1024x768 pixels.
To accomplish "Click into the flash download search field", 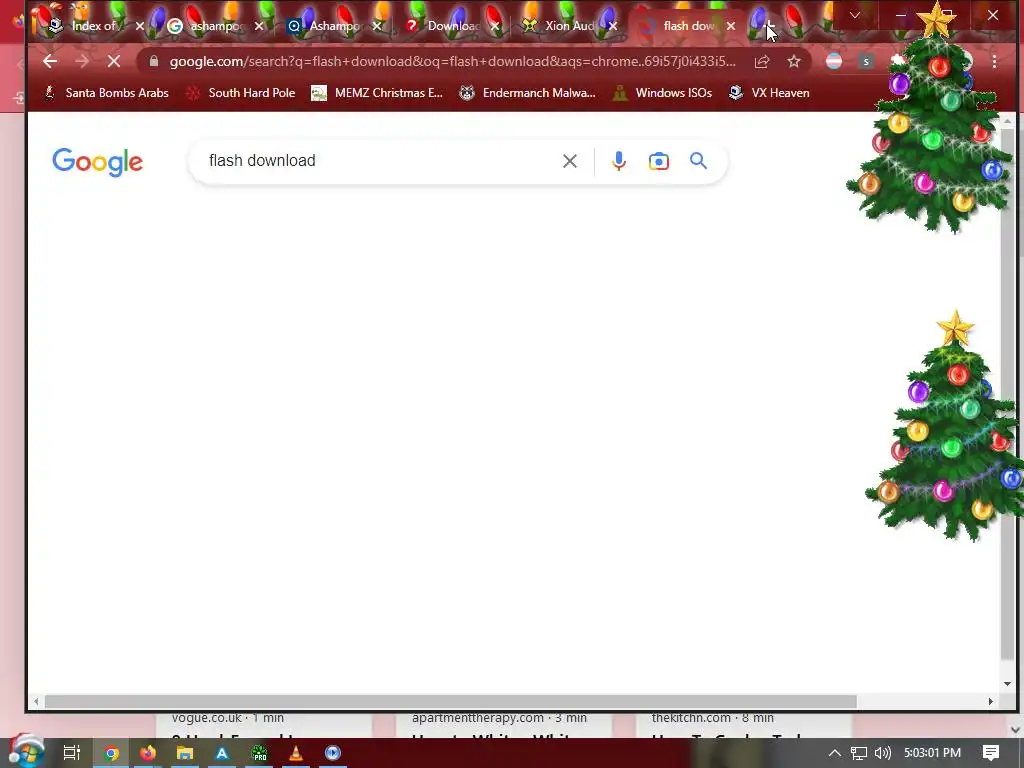I will [379, 161].
